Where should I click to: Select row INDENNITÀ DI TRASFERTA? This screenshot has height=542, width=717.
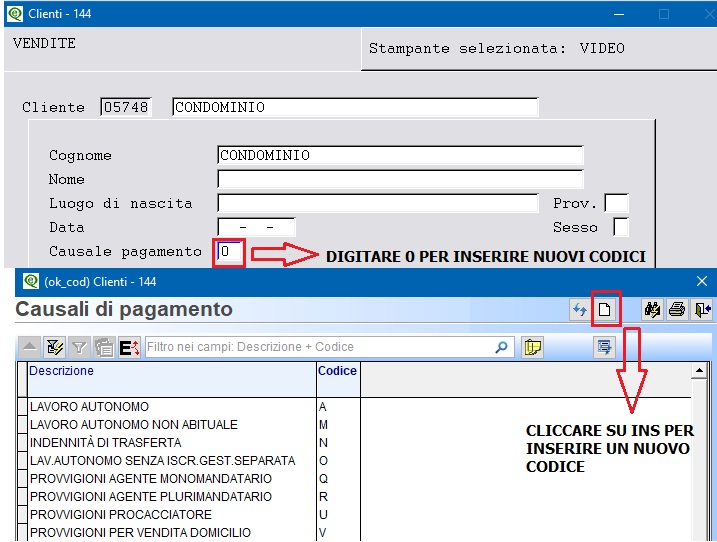pyautogui.click(x=172, y=443)
